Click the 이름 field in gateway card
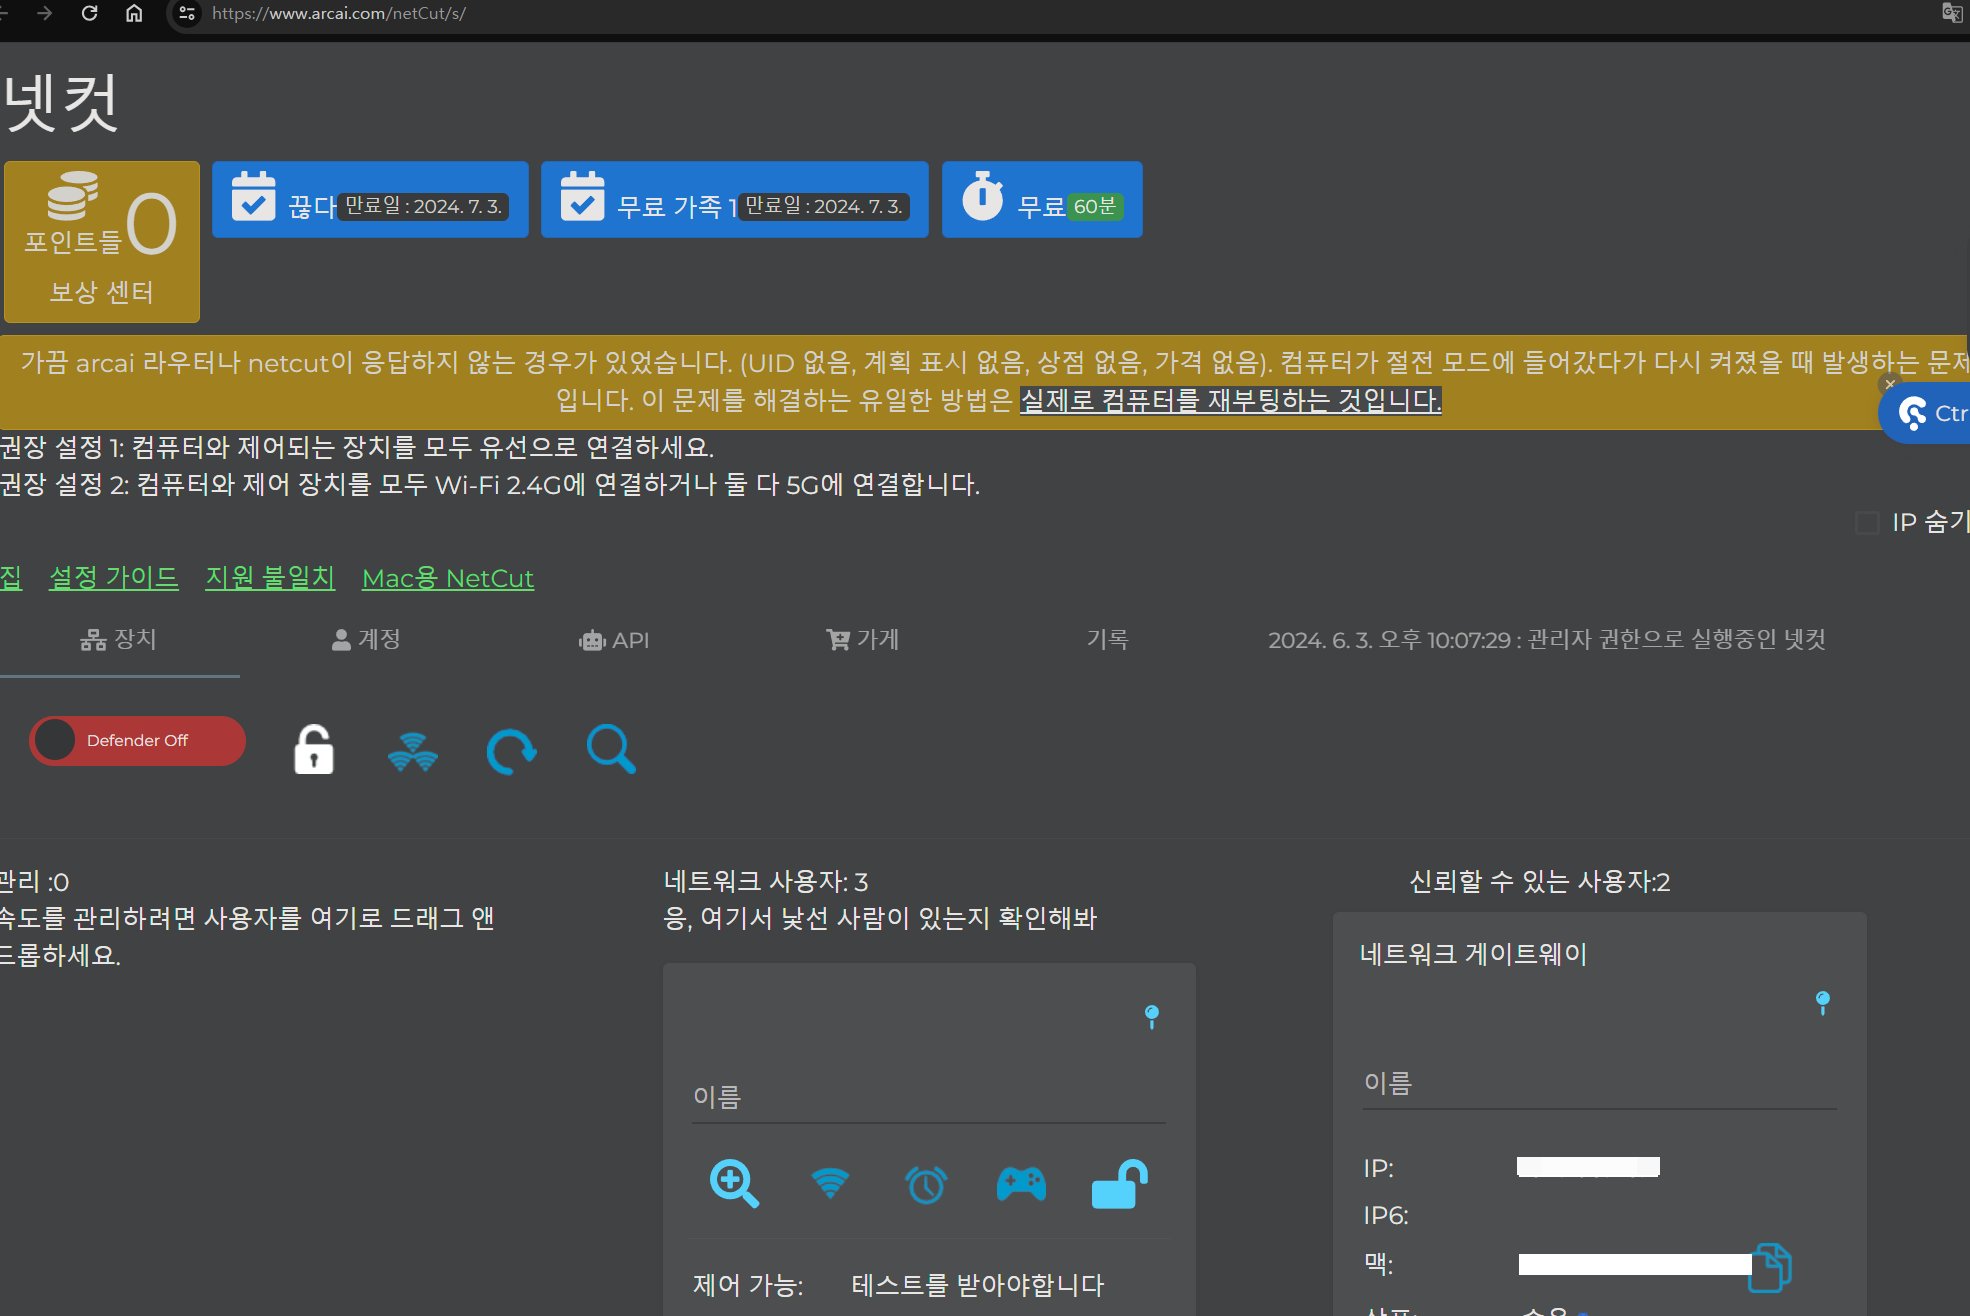 [1600, 1083]
